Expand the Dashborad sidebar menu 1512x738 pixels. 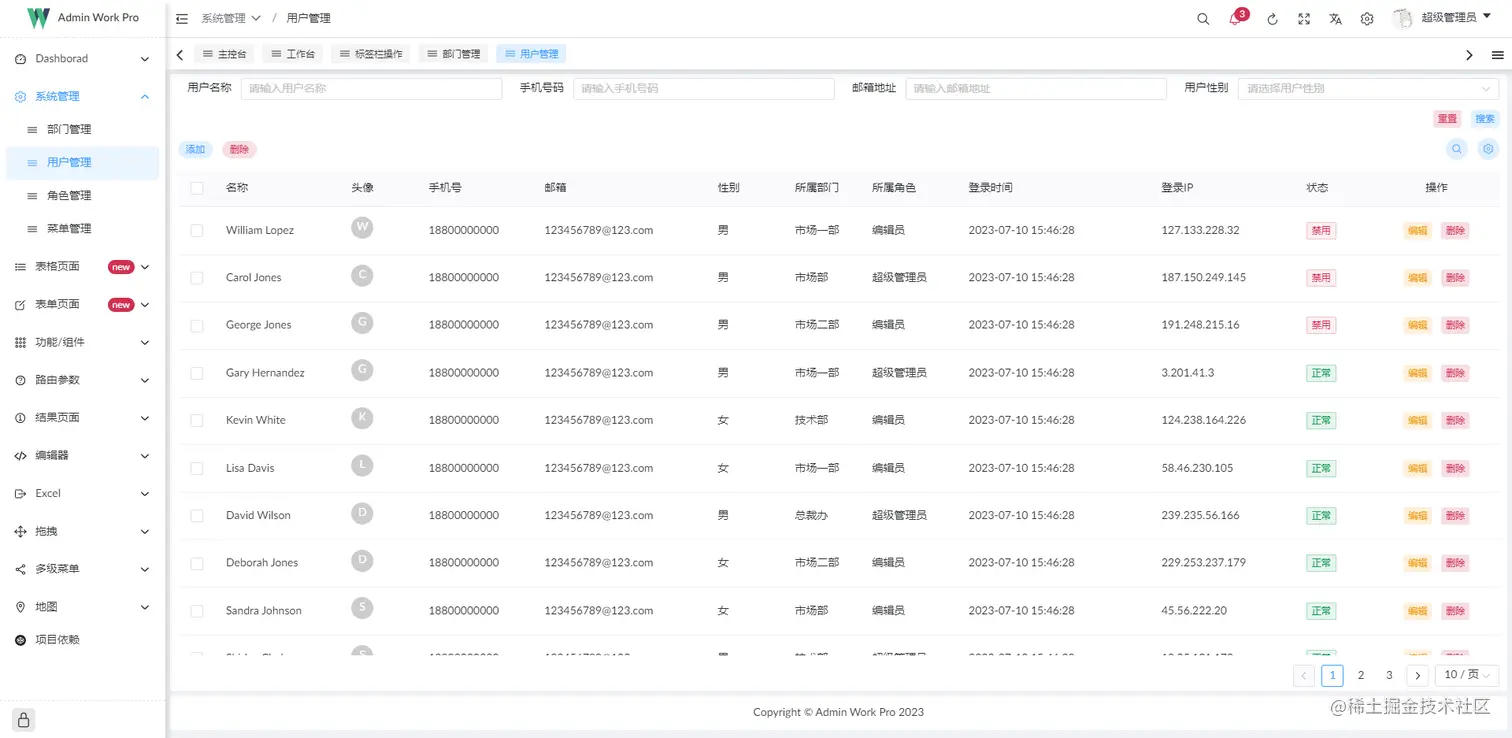[82, 59]
